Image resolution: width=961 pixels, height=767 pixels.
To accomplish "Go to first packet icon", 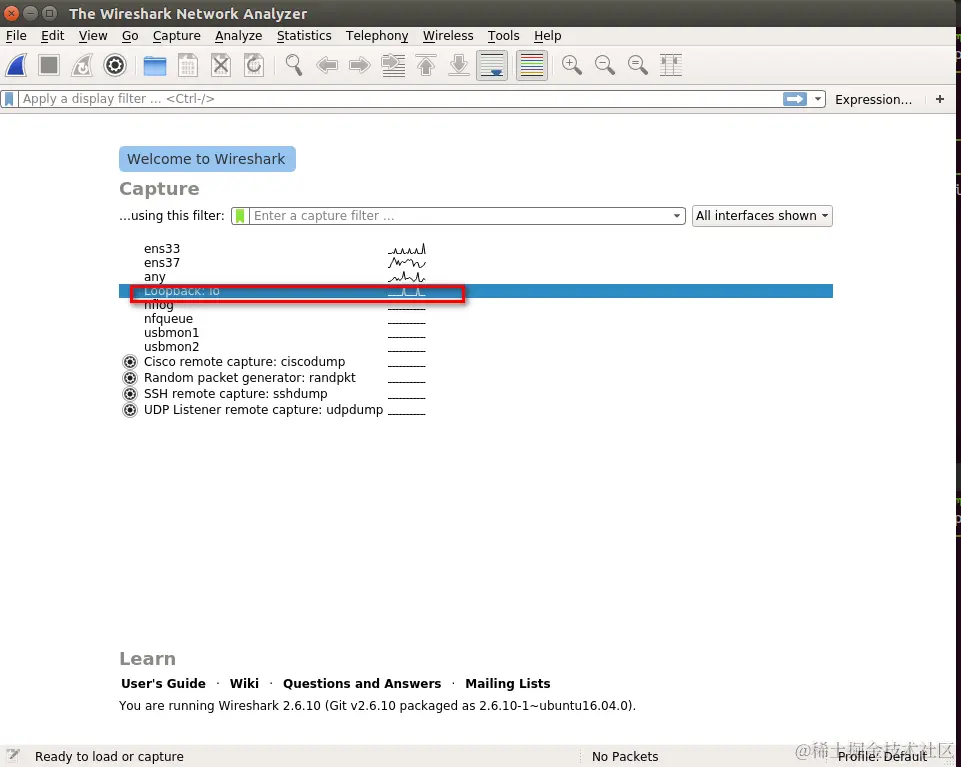I will 426,65.
